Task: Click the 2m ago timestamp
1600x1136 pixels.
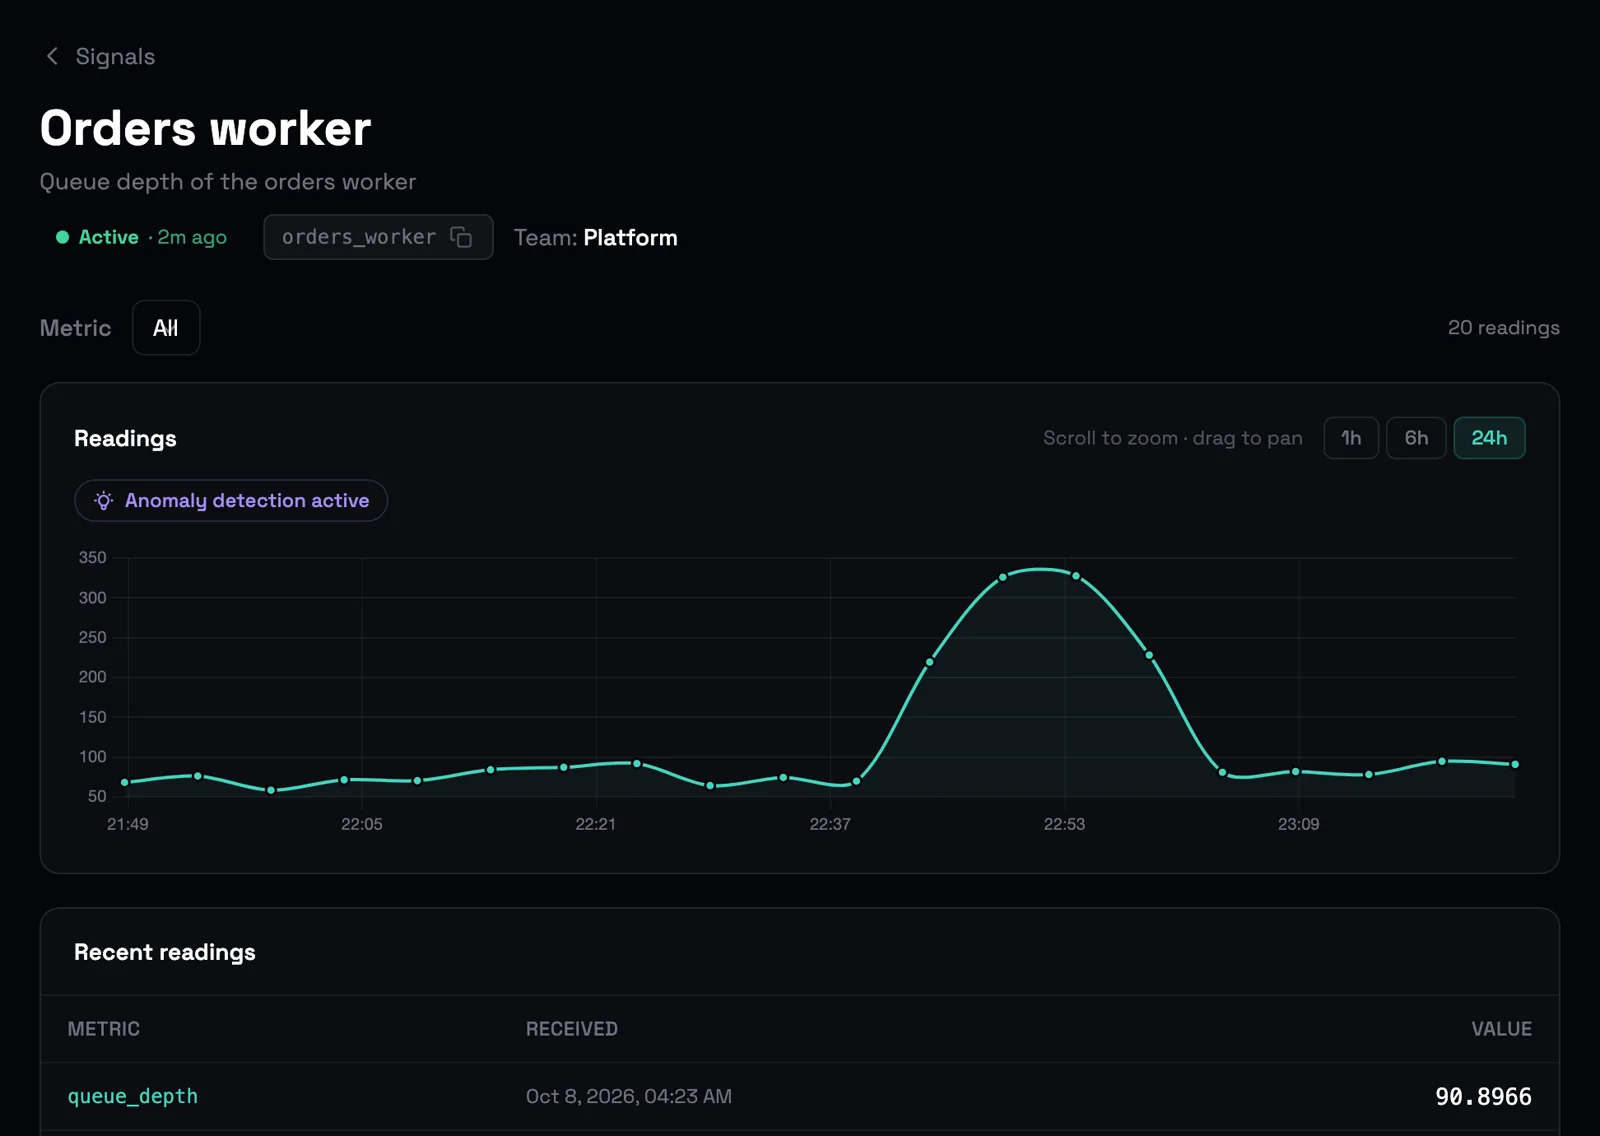Action: 192,237
